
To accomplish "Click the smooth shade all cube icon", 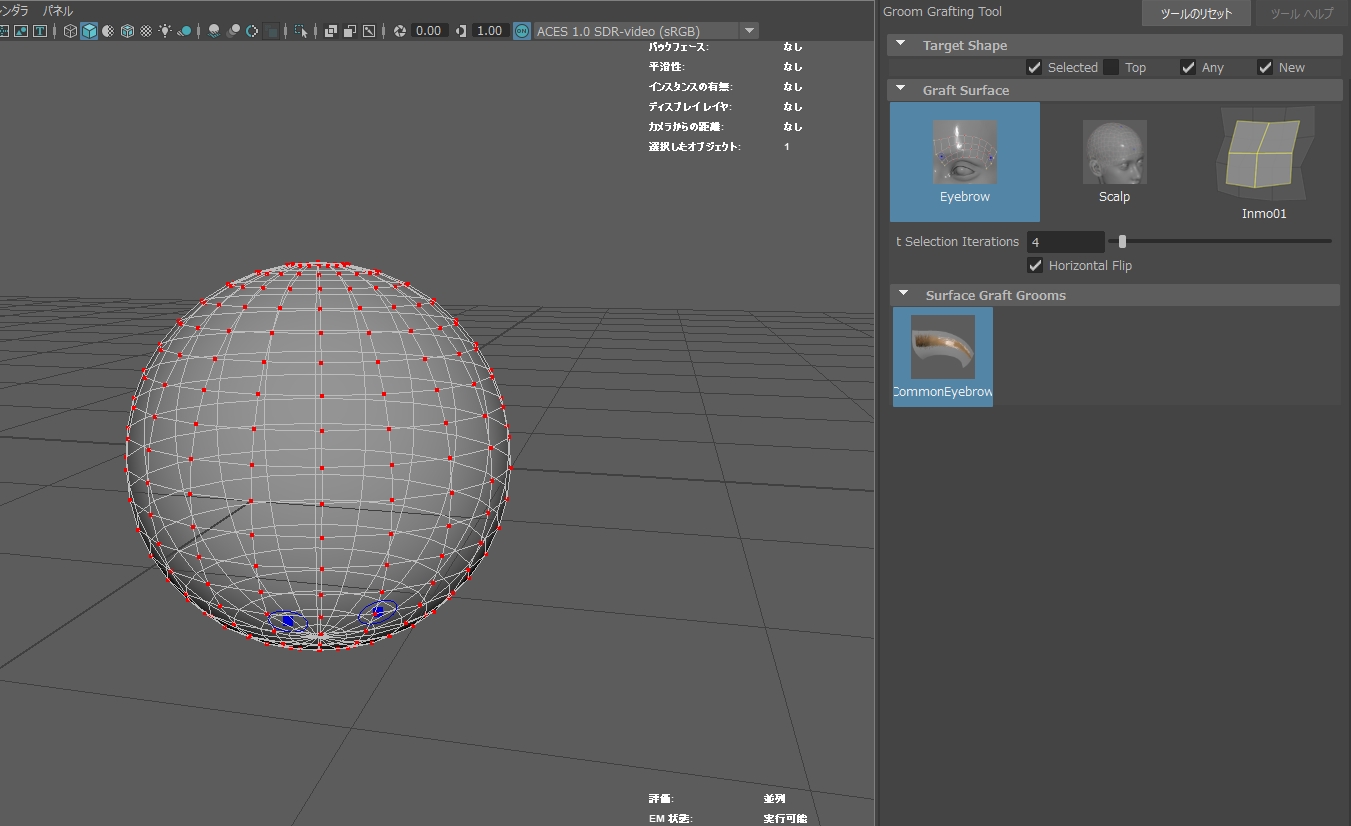I will [x=89, y=31].
